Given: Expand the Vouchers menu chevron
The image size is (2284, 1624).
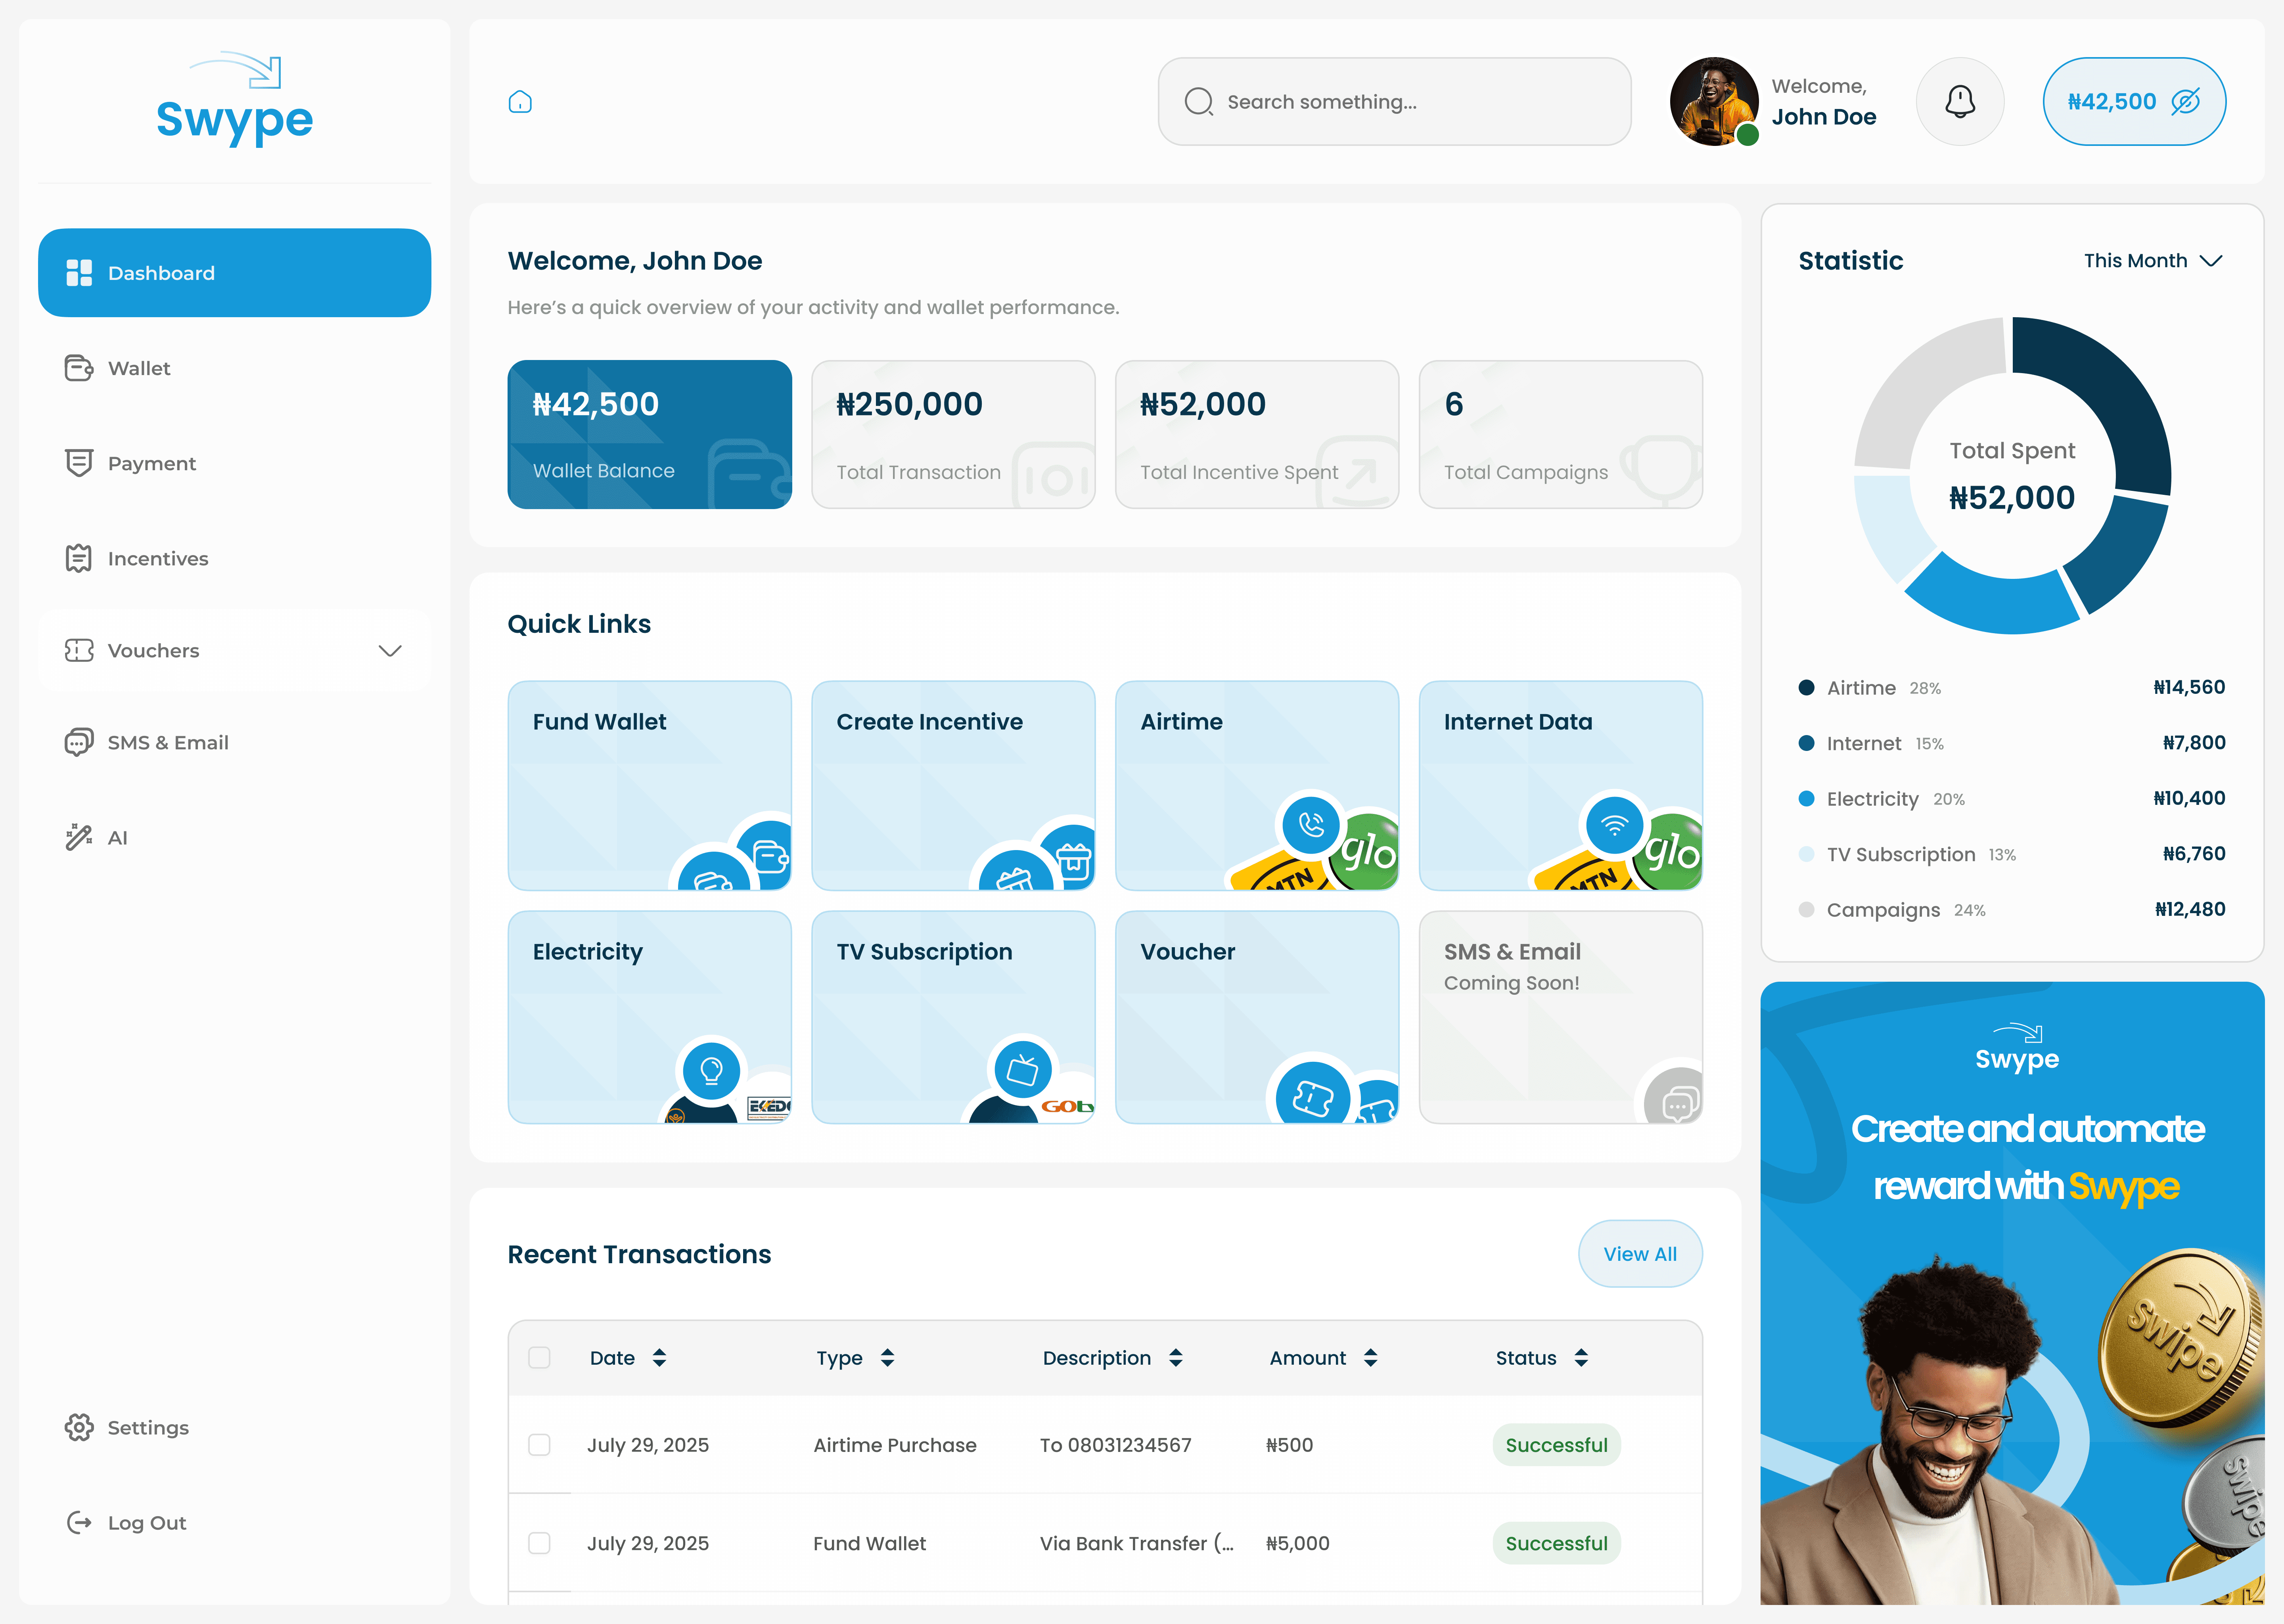Looking at the screenshot, I should [x=390, y=651].
